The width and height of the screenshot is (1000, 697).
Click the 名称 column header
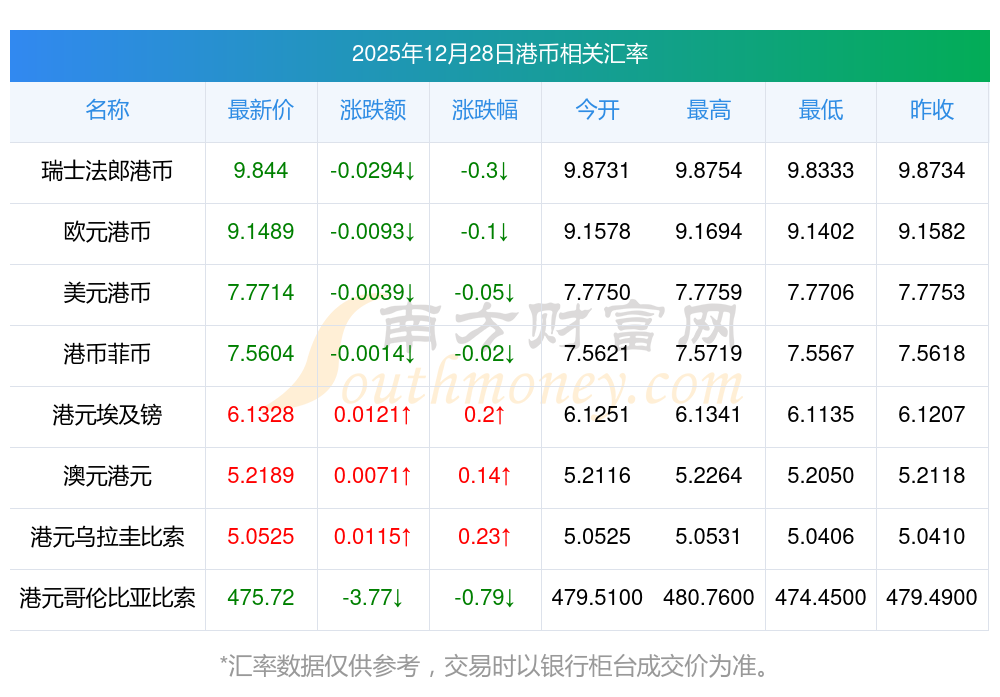(107, 111)
